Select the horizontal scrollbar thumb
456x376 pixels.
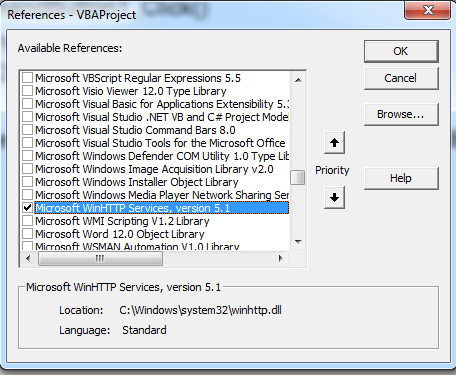[x=100, y=258]
